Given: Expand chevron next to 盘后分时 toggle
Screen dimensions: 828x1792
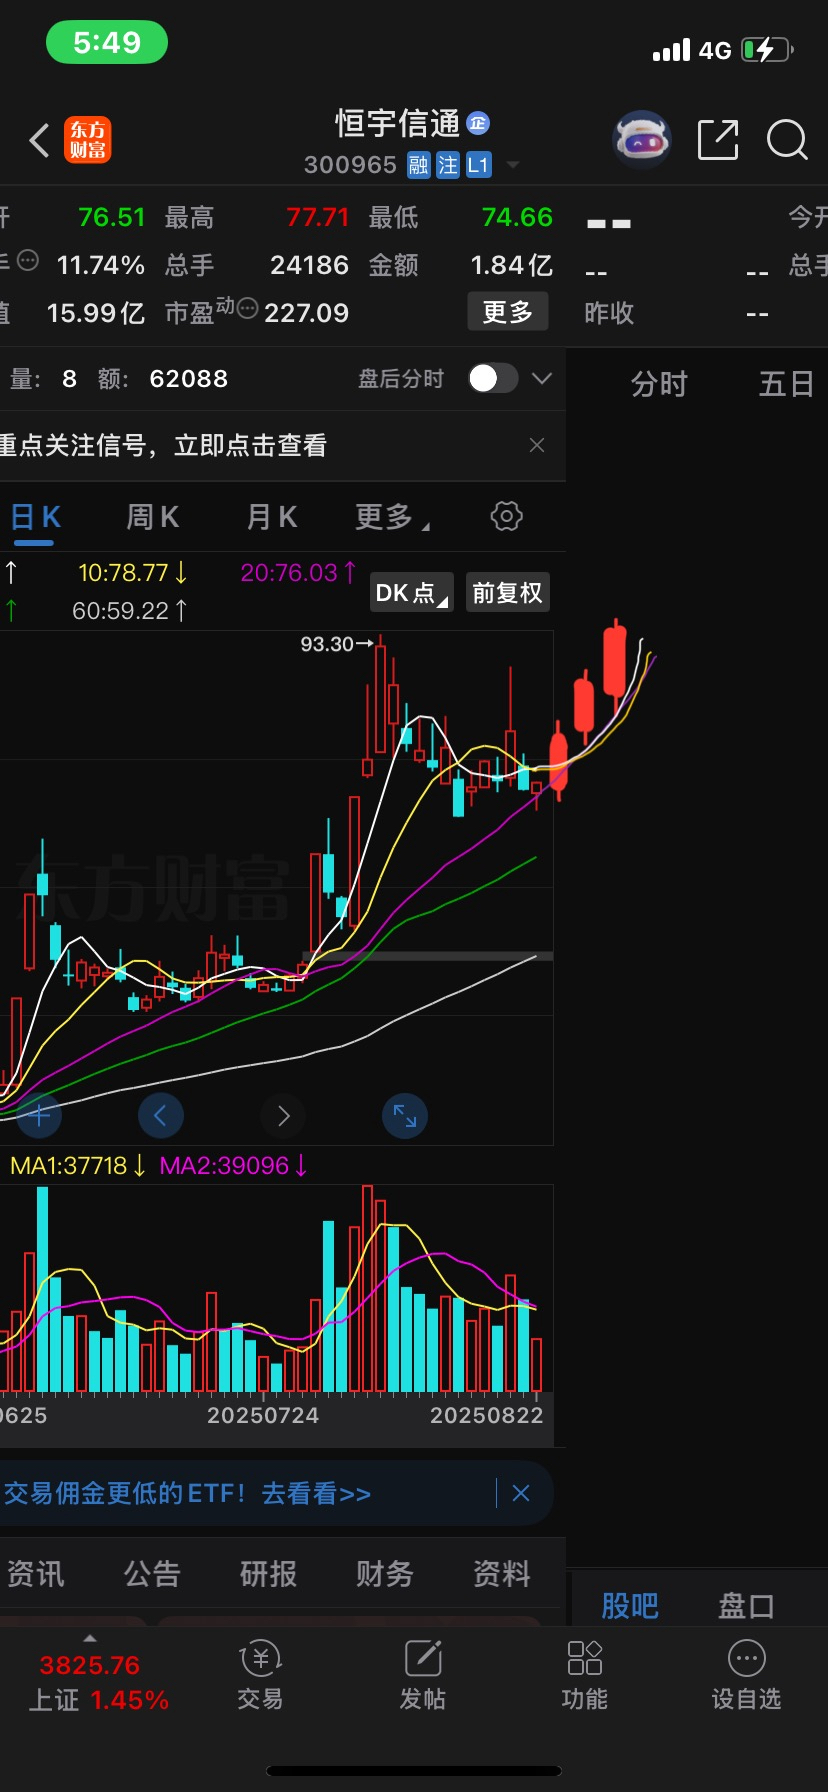Looking at the screenshot, I should [542, 378].
